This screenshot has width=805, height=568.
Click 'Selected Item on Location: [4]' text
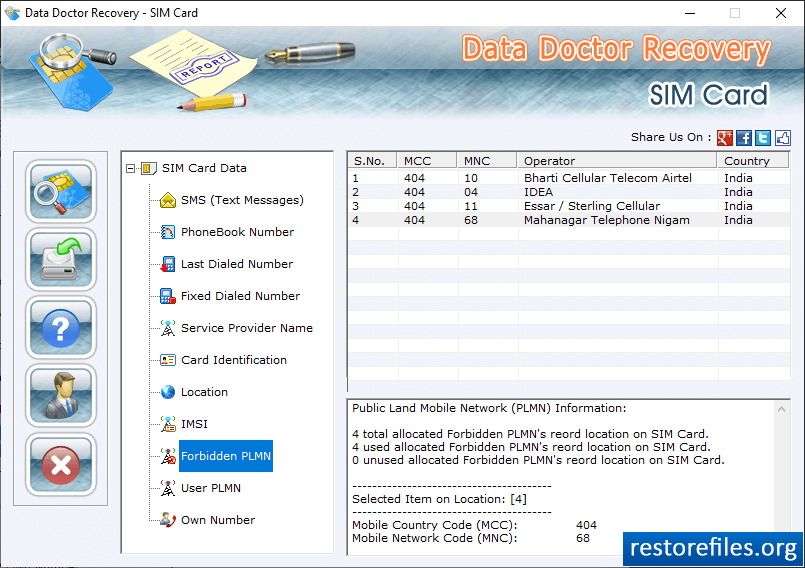(439, 499)
